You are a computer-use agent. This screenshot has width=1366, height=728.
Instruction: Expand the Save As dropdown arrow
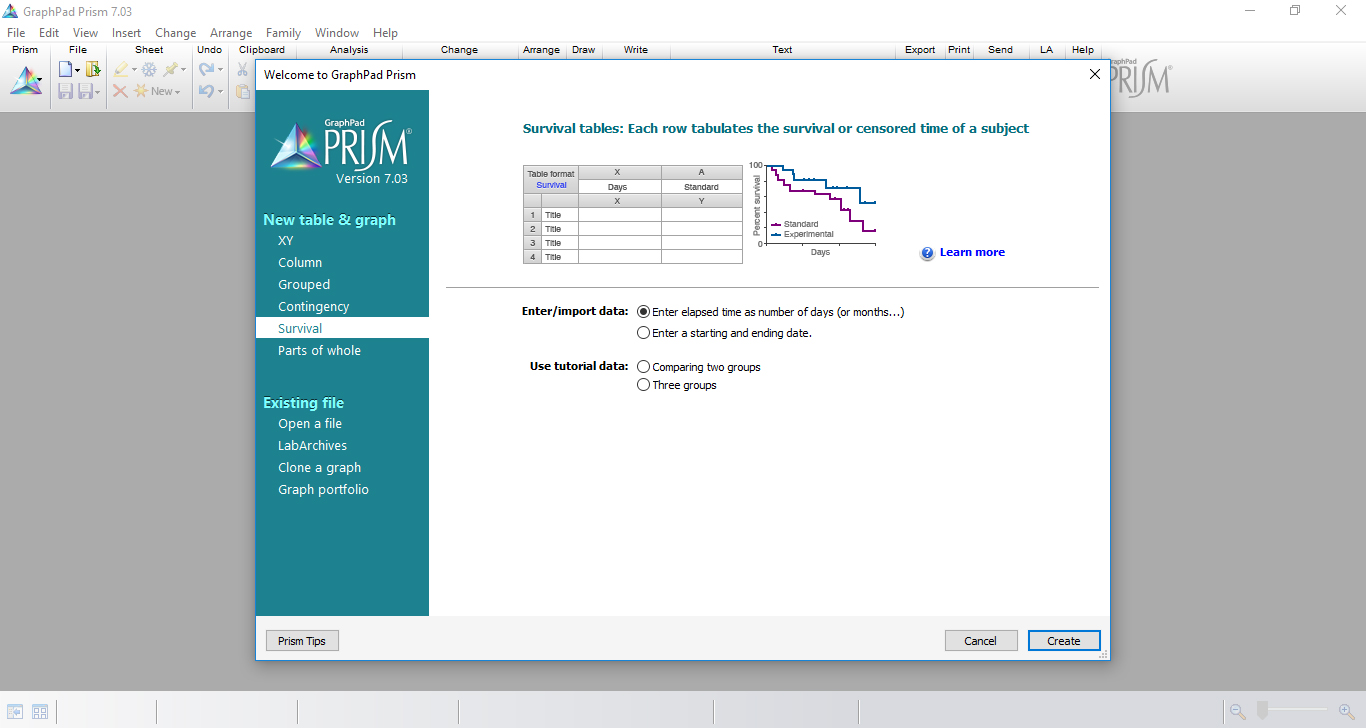pyautogui.click(x=96, y=92)
